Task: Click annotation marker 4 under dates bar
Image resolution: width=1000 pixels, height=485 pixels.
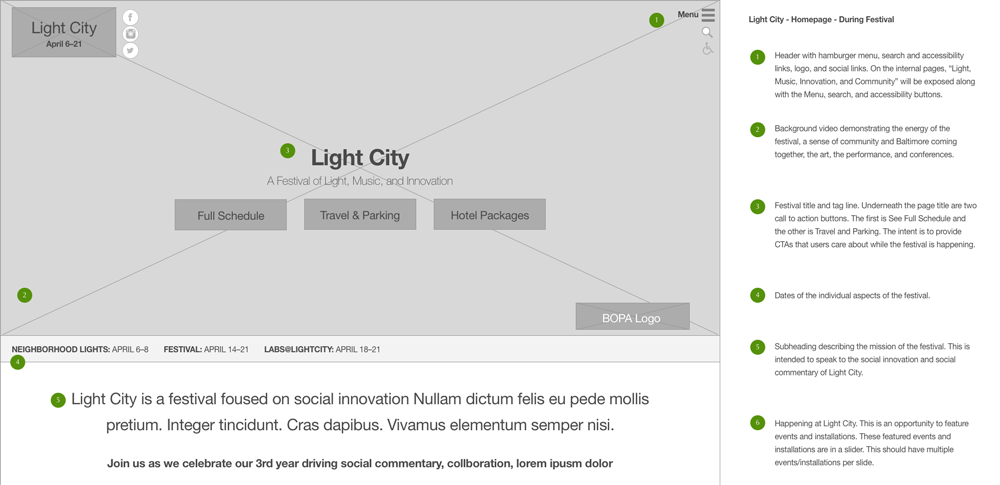Action: pyautogui.click(x=17, y=362)
